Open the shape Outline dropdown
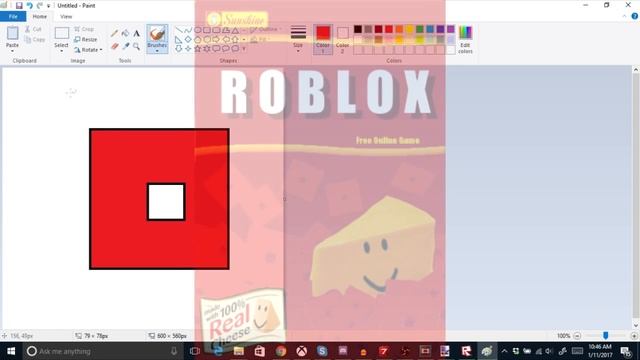Viewport: 640px width, 360px height. click(265, 30)
